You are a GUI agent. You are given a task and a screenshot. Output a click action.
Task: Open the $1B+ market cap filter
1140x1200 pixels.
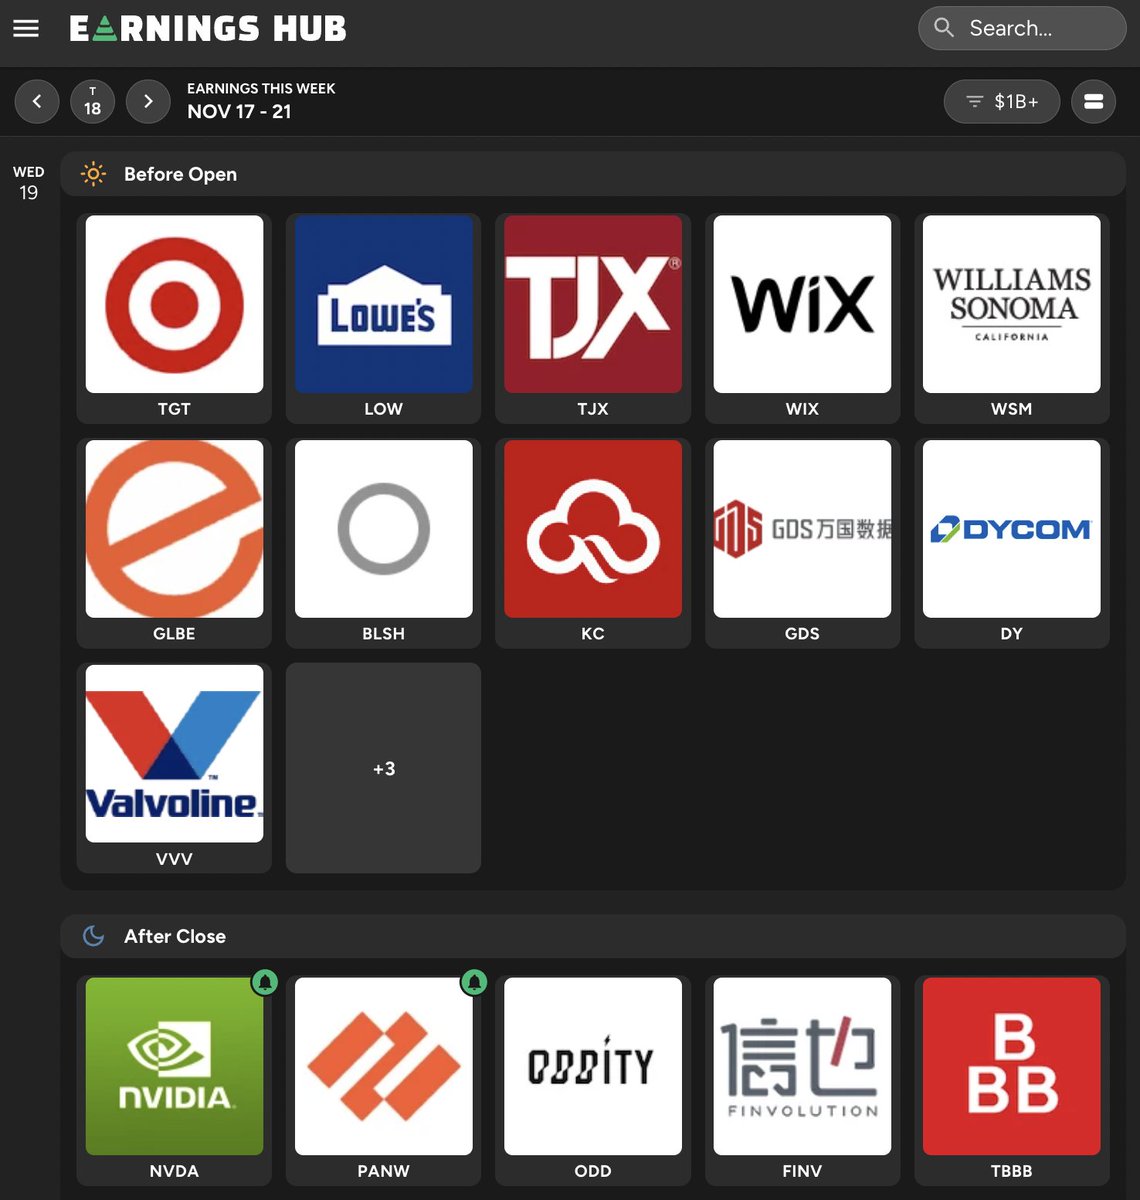click(x=1002, y=102)
